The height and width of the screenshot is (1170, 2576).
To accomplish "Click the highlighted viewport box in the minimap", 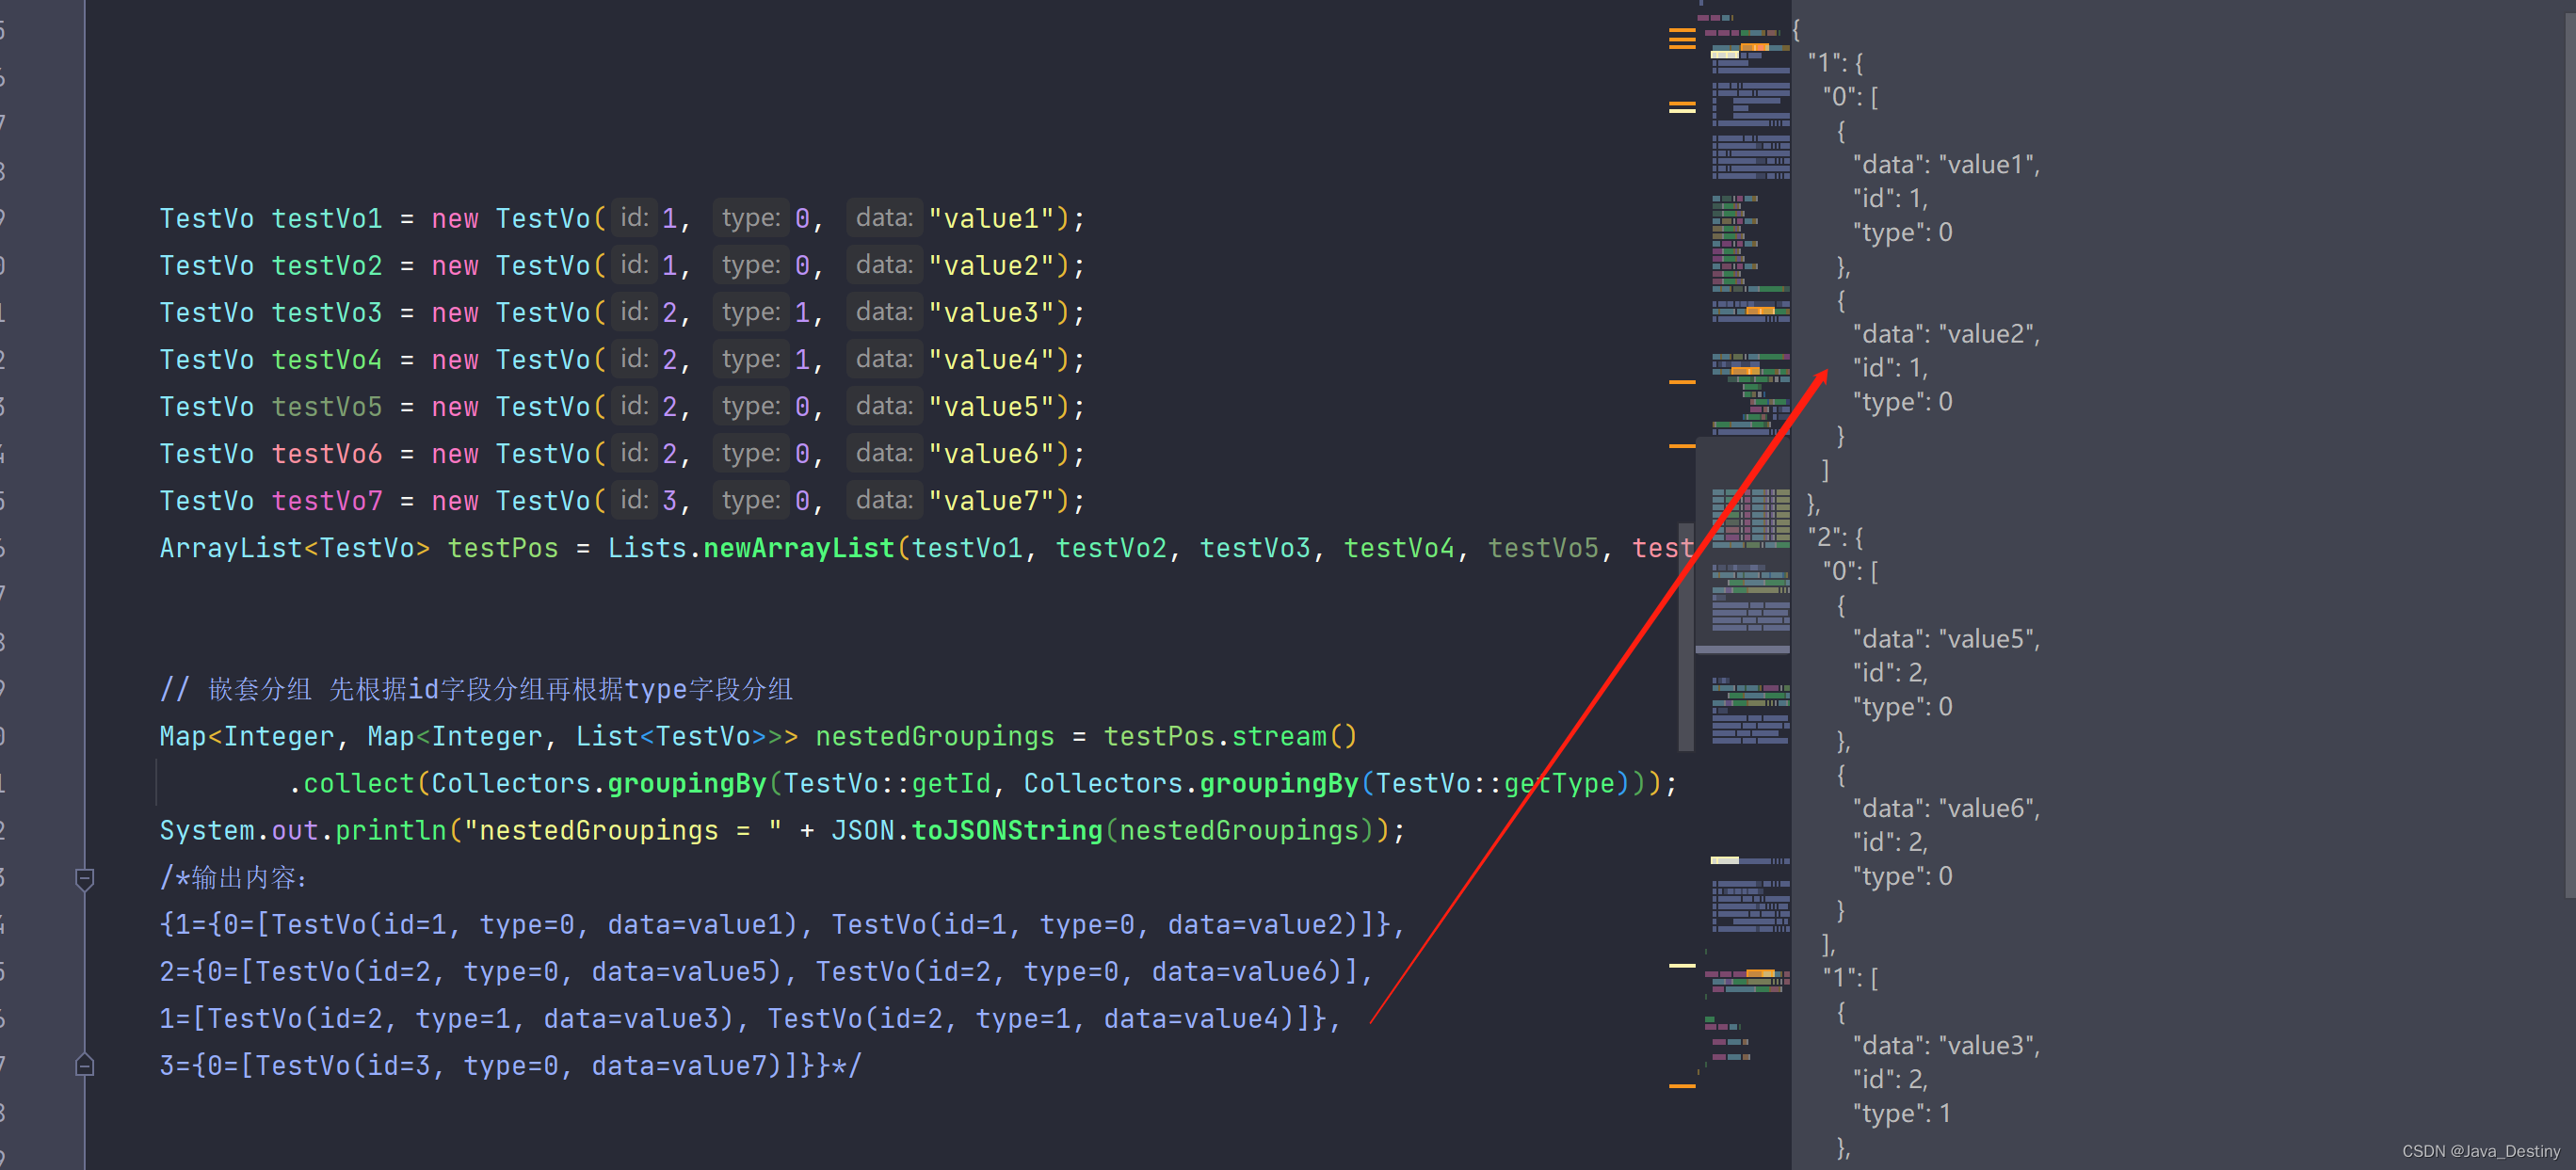I will [1743, 545].
